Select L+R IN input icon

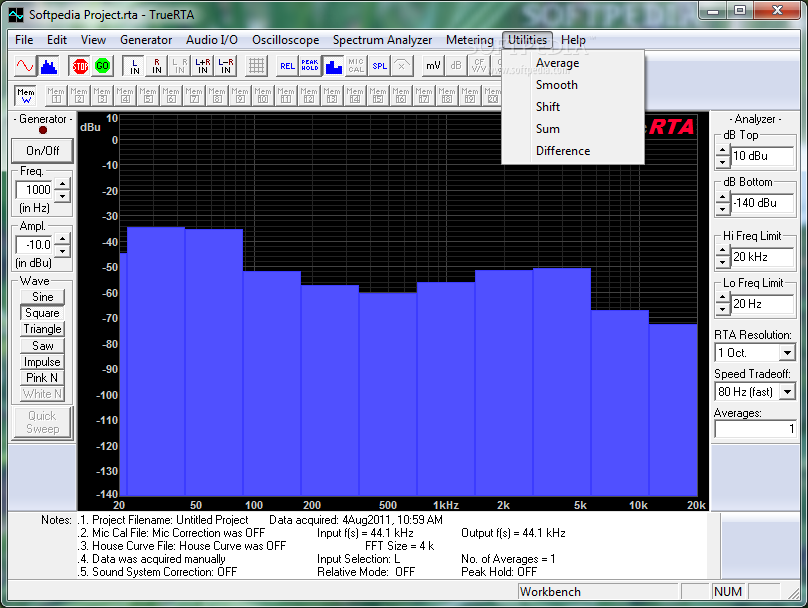203,66
